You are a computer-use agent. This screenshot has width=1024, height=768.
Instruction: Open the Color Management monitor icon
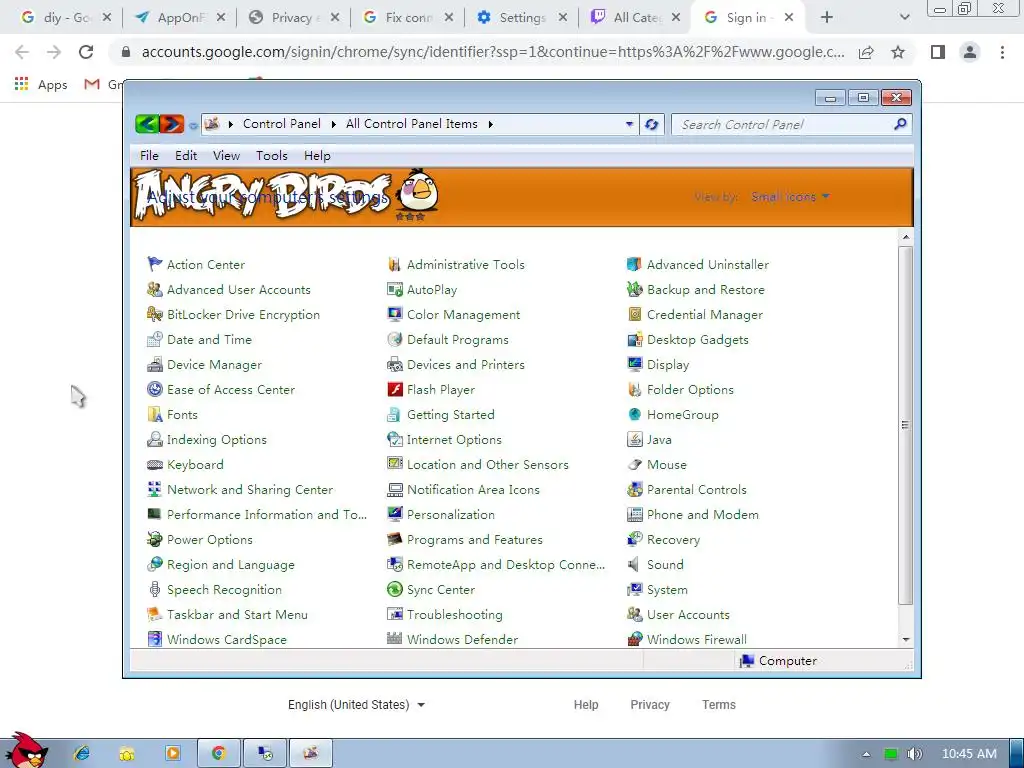click(x=394, y=314)
